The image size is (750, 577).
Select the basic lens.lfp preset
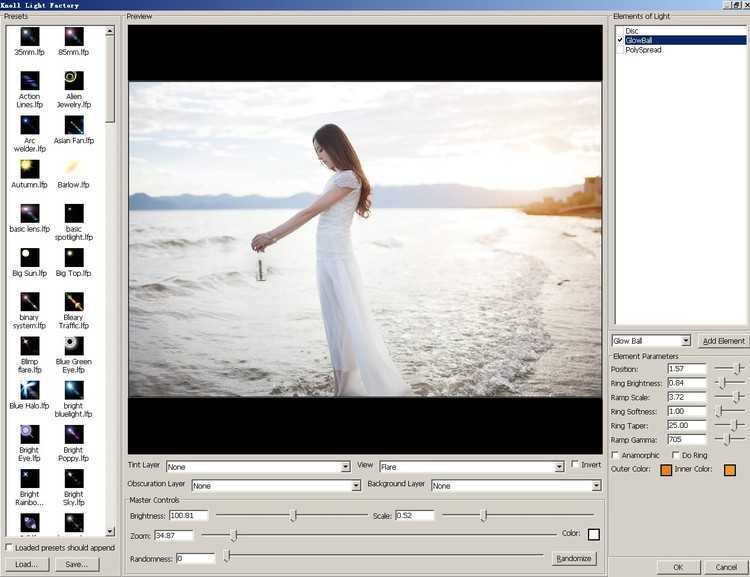30,213
